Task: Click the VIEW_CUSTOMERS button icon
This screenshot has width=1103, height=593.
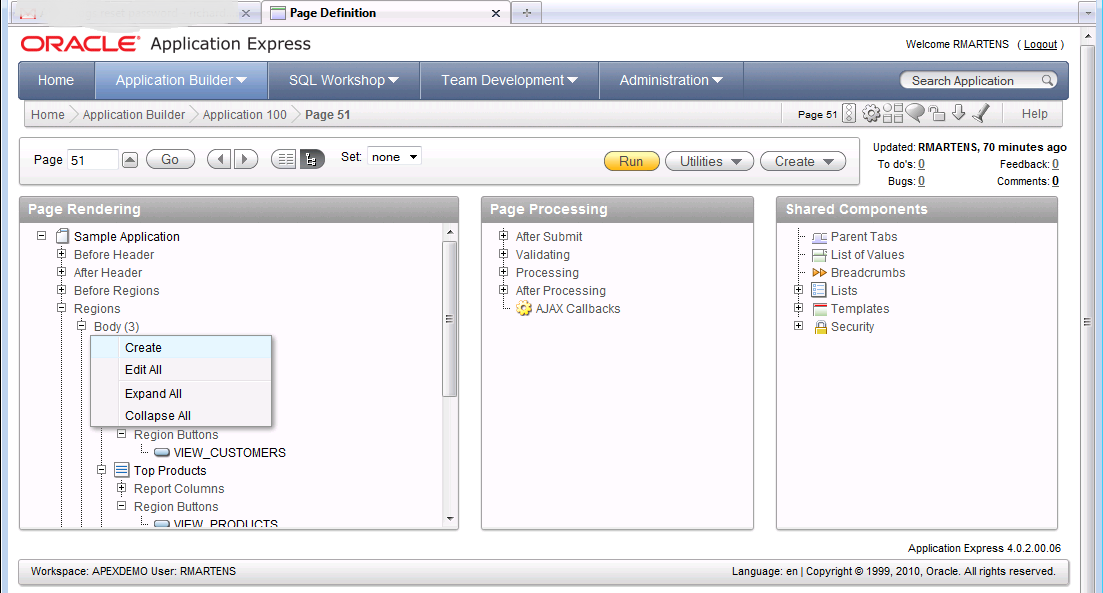Action: click(x=162, y=452)
